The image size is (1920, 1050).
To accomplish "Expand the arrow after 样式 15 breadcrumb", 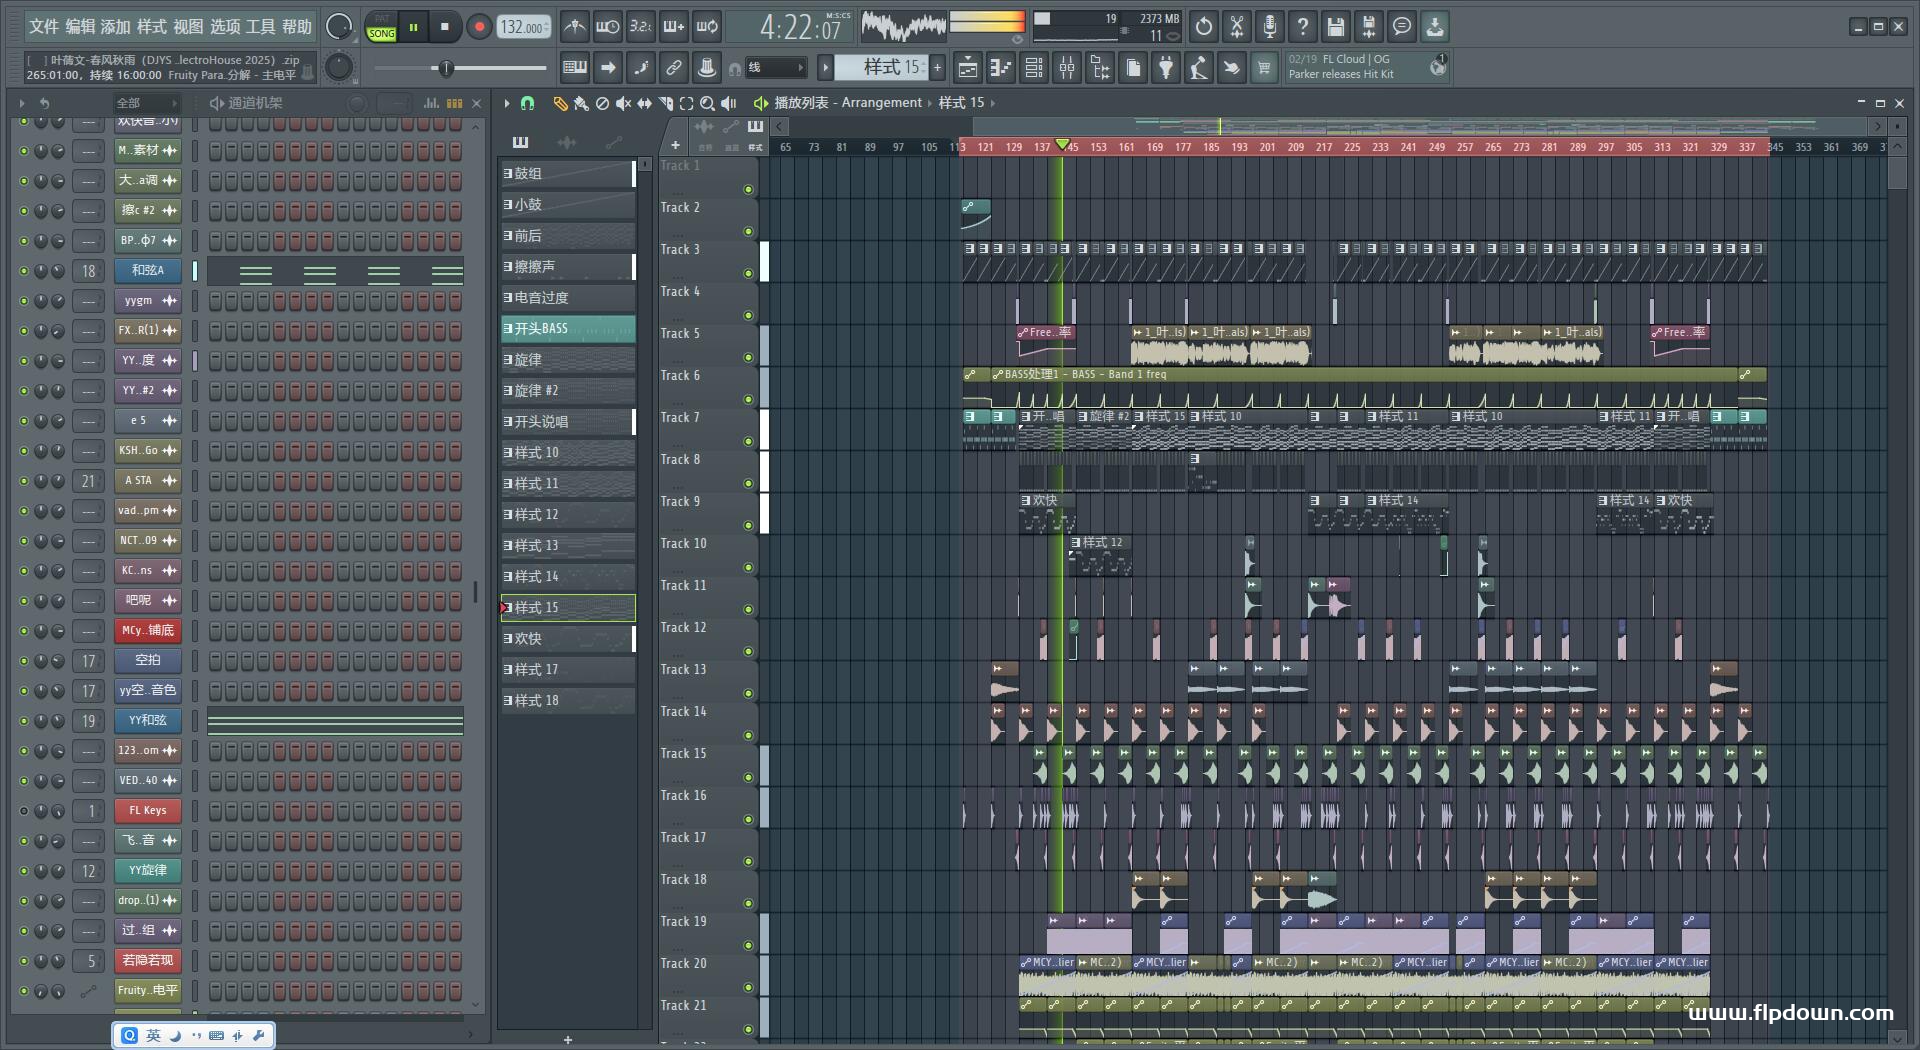I will (x=992, y=103).
